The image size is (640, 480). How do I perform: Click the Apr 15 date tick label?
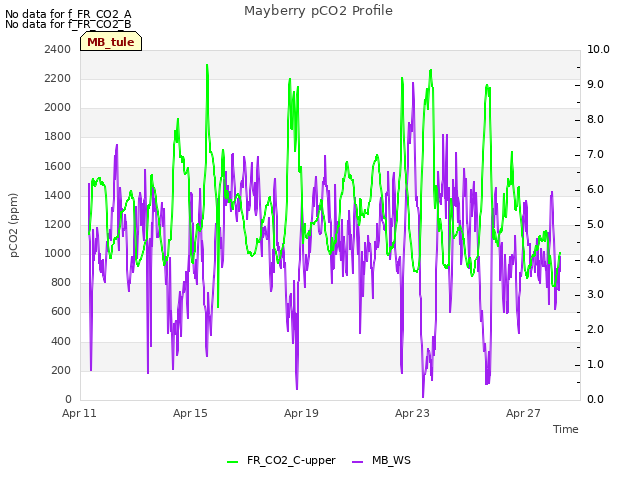coord(190,413)
